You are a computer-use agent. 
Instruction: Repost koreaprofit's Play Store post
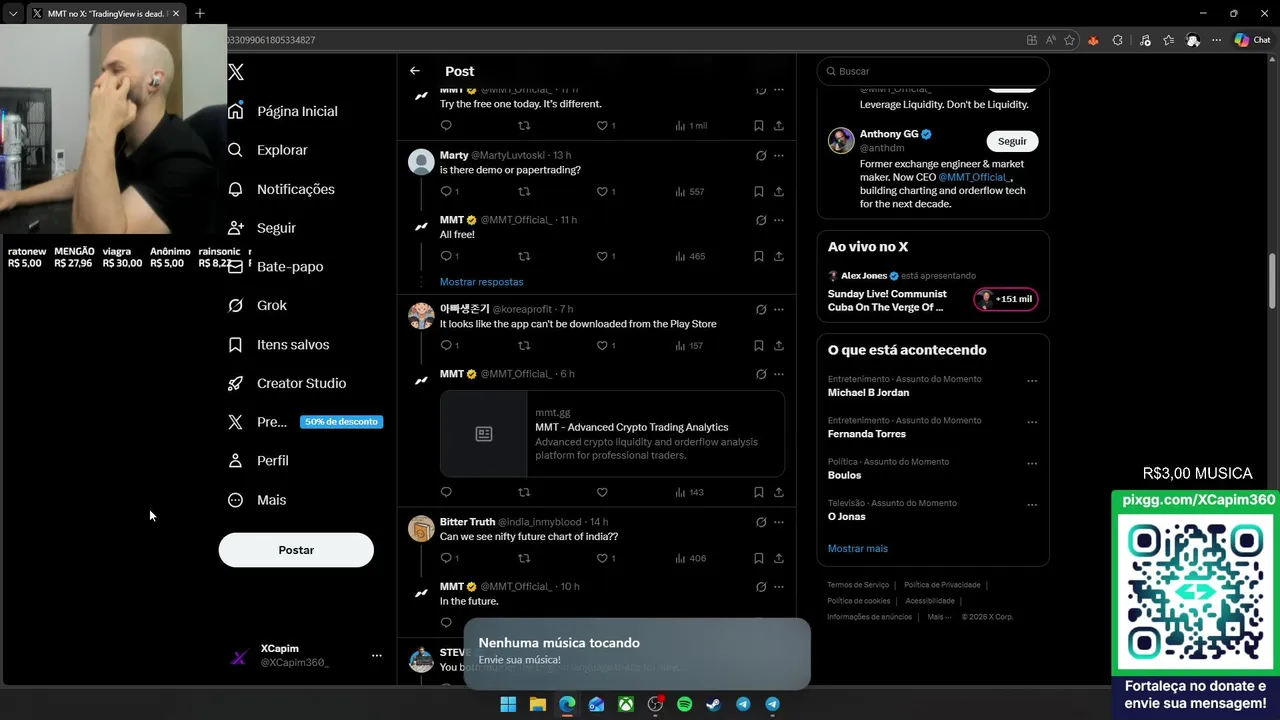click(x=524, y=346)
